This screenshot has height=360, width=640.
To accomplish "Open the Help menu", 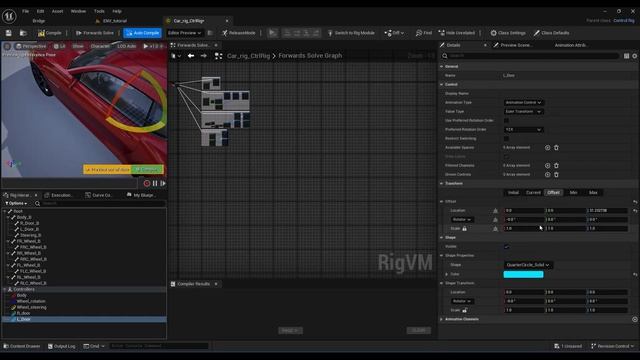I will 117,11.
